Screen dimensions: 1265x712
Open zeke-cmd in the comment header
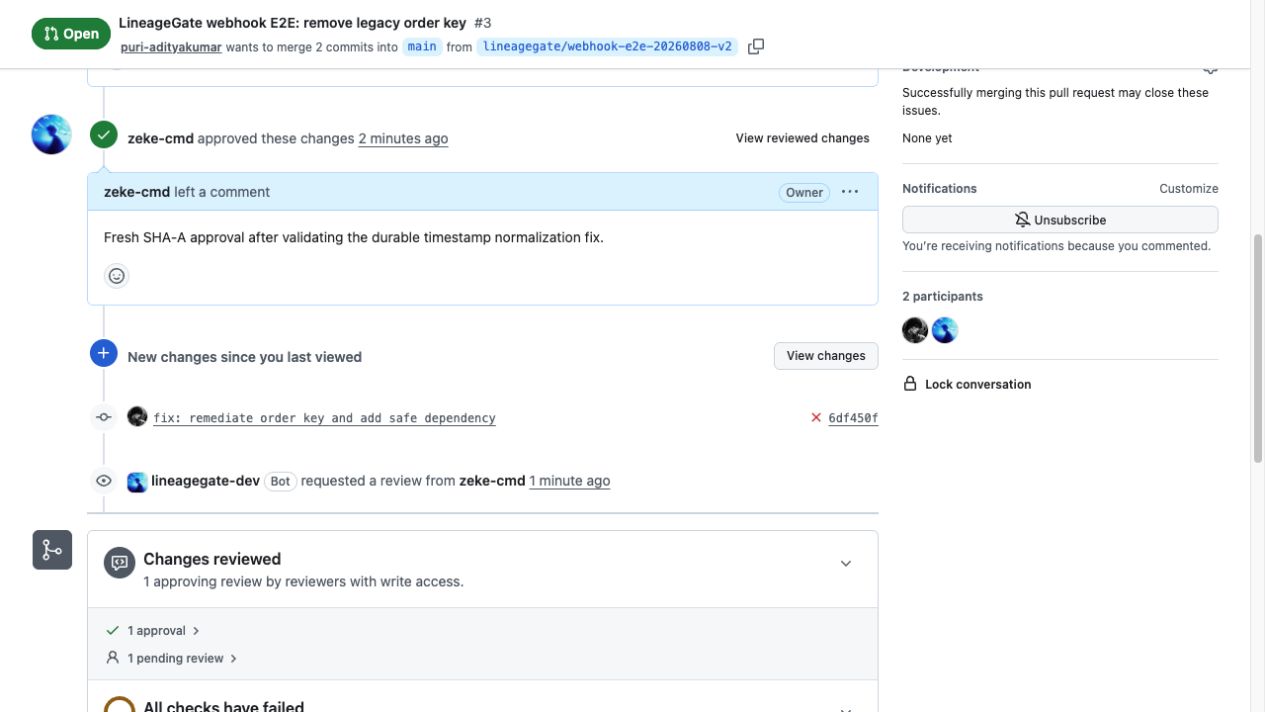137,192
